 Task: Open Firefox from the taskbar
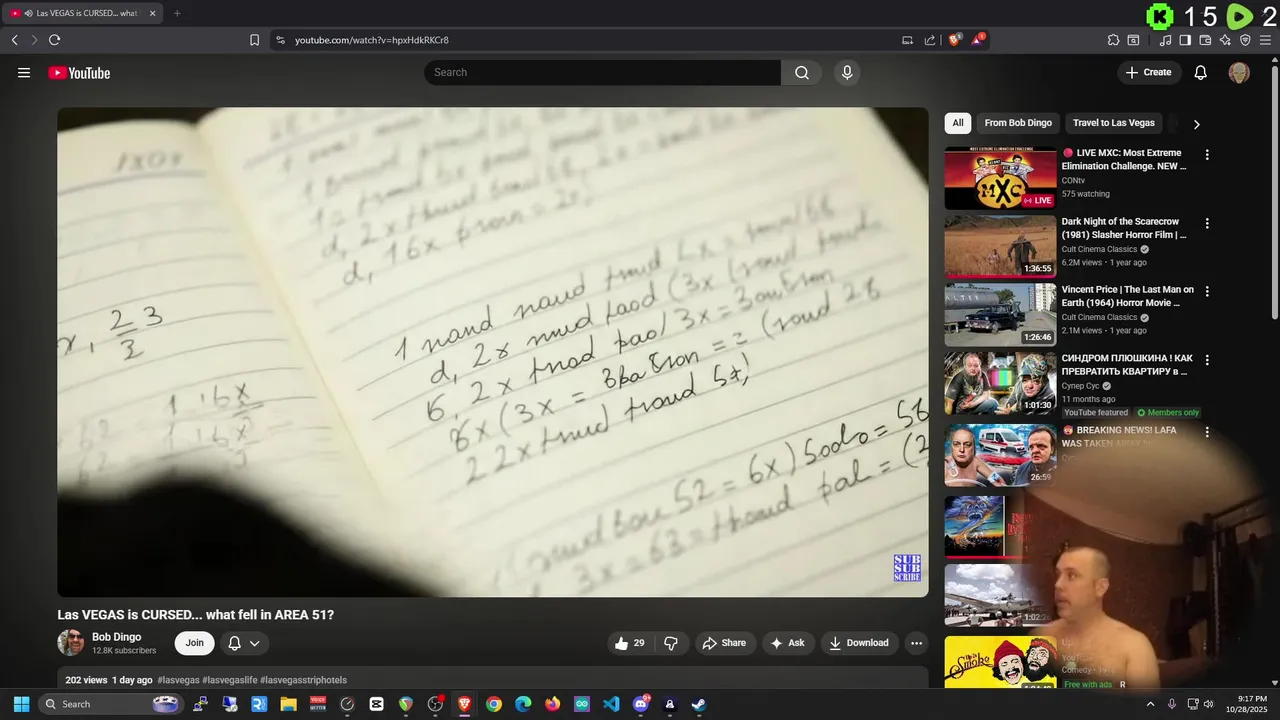[552, 704]
